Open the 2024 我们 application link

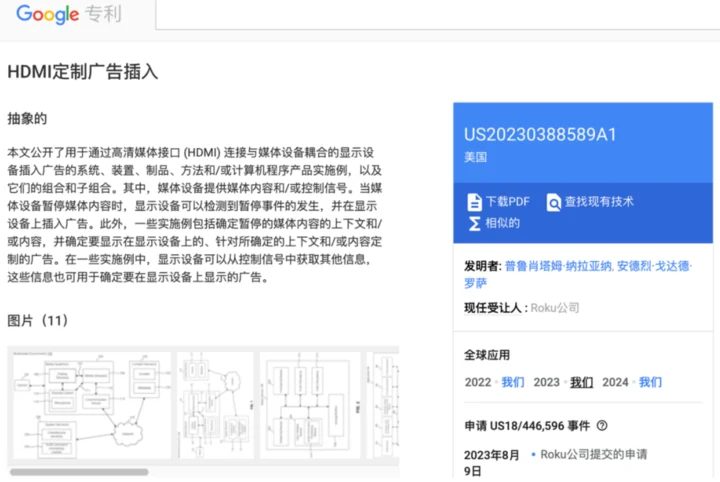tap(650, 382)
